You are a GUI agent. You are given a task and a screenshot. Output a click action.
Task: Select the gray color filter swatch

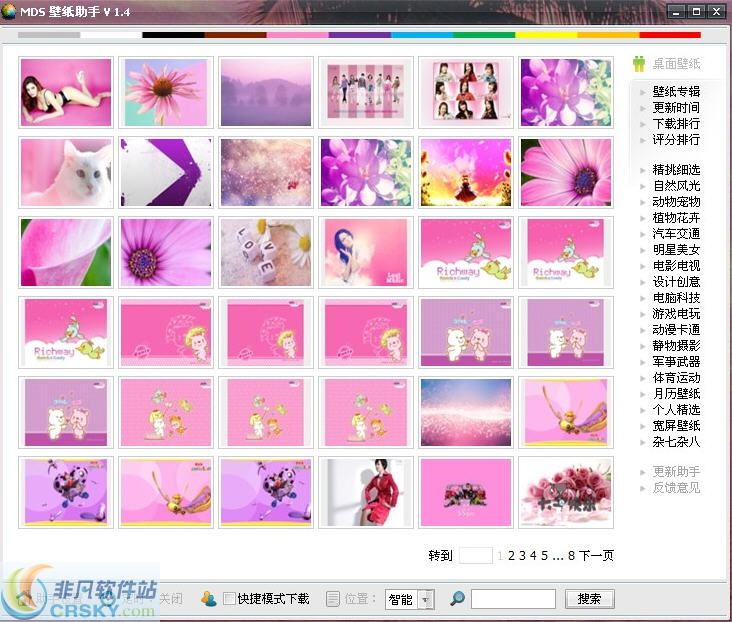click(49, 35)
